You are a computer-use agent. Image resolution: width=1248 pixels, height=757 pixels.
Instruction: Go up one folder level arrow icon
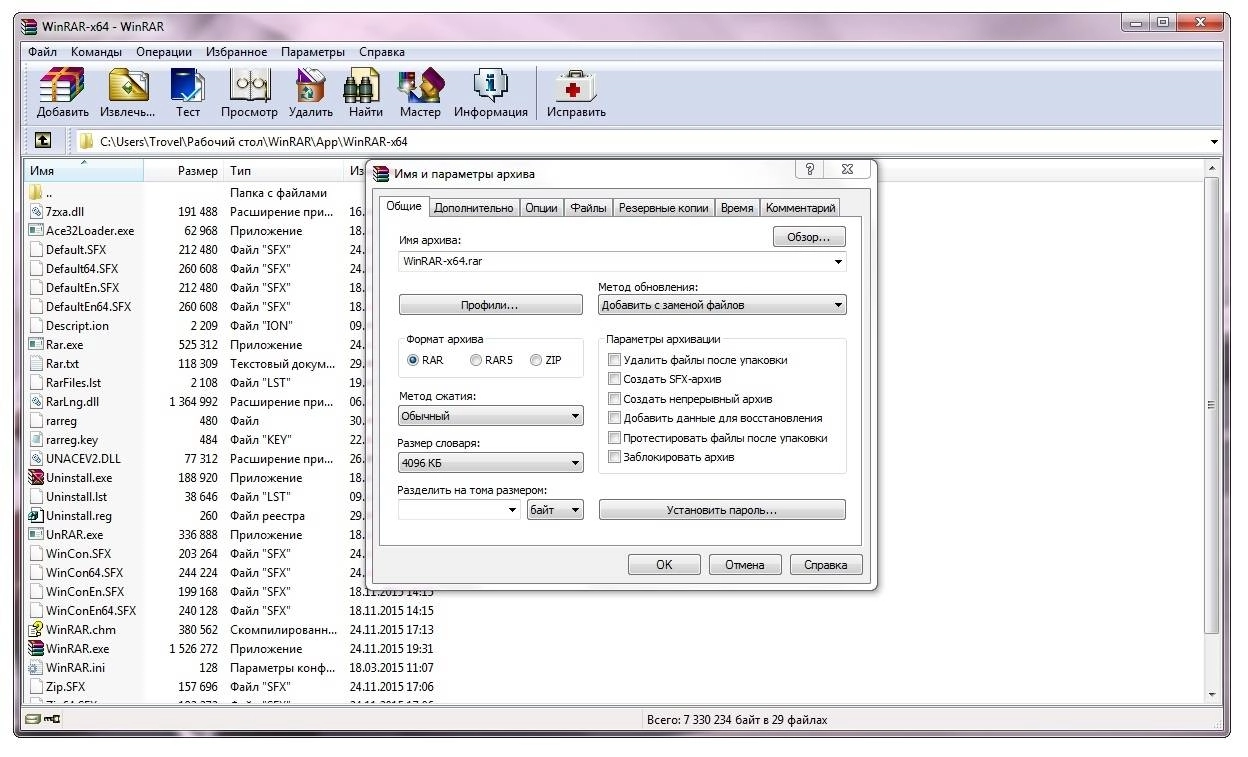click(x=43, y=141)
